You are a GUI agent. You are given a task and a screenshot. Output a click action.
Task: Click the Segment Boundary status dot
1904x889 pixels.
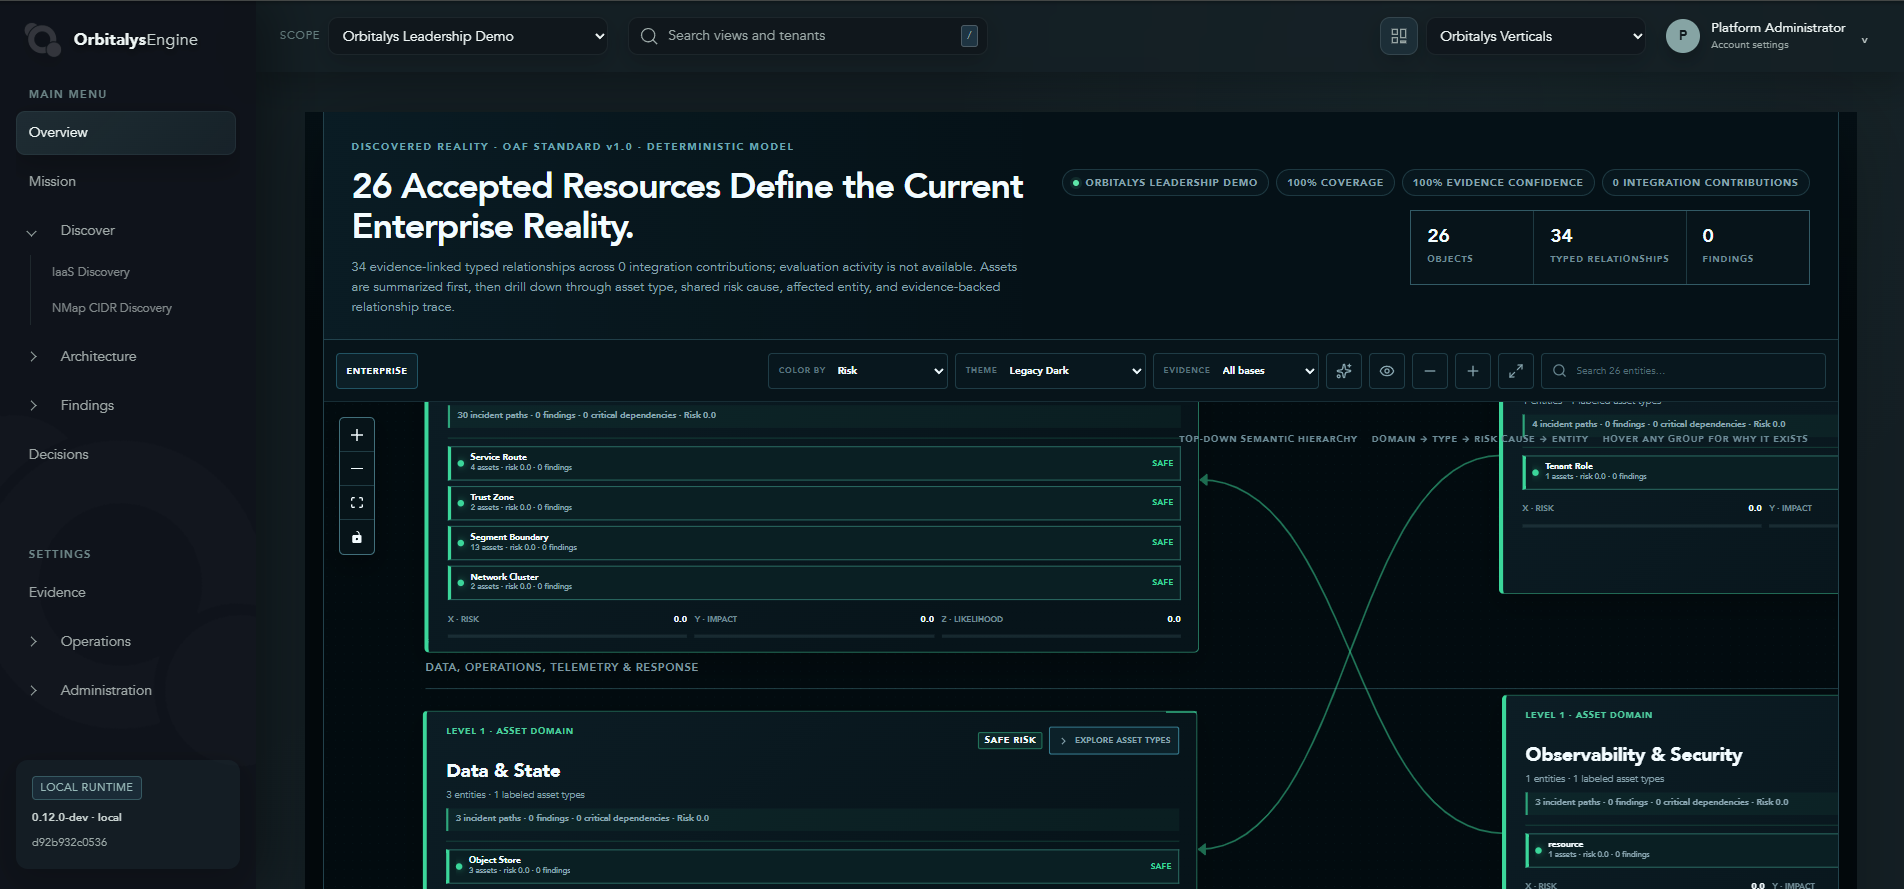[460, 543]
